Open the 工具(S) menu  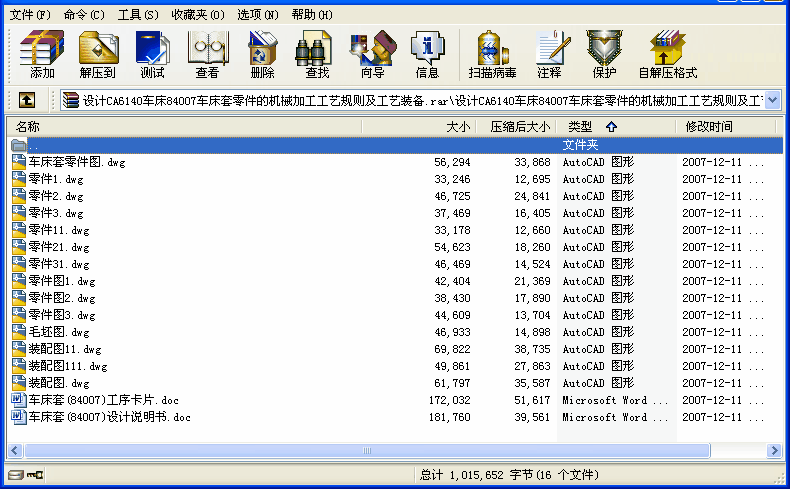[x=138, y=15]
